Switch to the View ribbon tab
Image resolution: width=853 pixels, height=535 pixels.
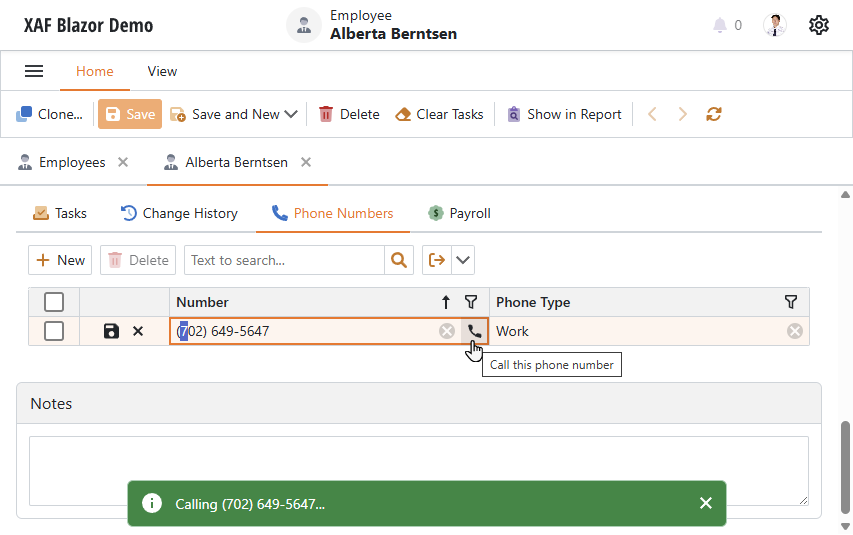(162, 71)
